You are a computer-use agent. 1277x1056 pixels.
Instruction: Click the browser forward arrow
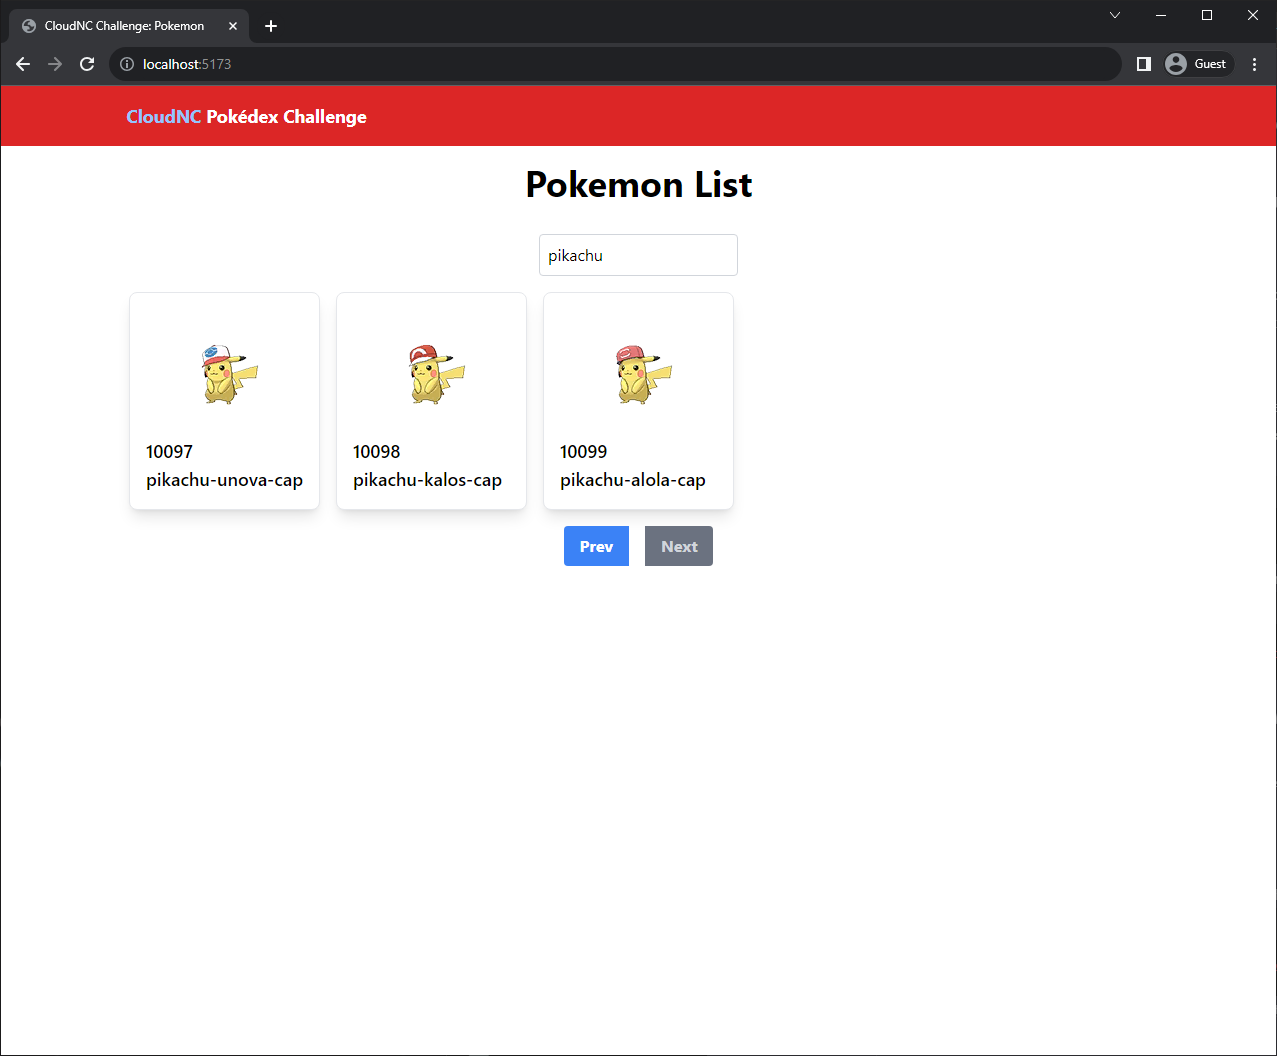[x=55, y=64]
